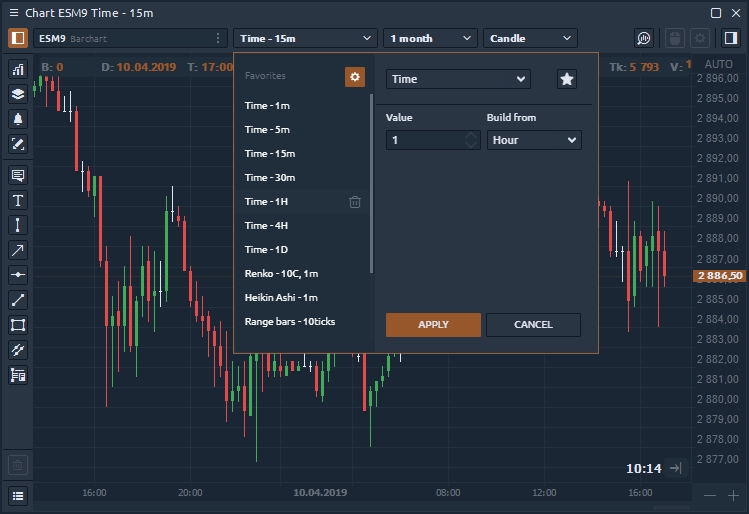Click the volume analysis magnifier icon
Image resolution: width=749 pixels, height=514 pixels.
click(x=645, y=38)
